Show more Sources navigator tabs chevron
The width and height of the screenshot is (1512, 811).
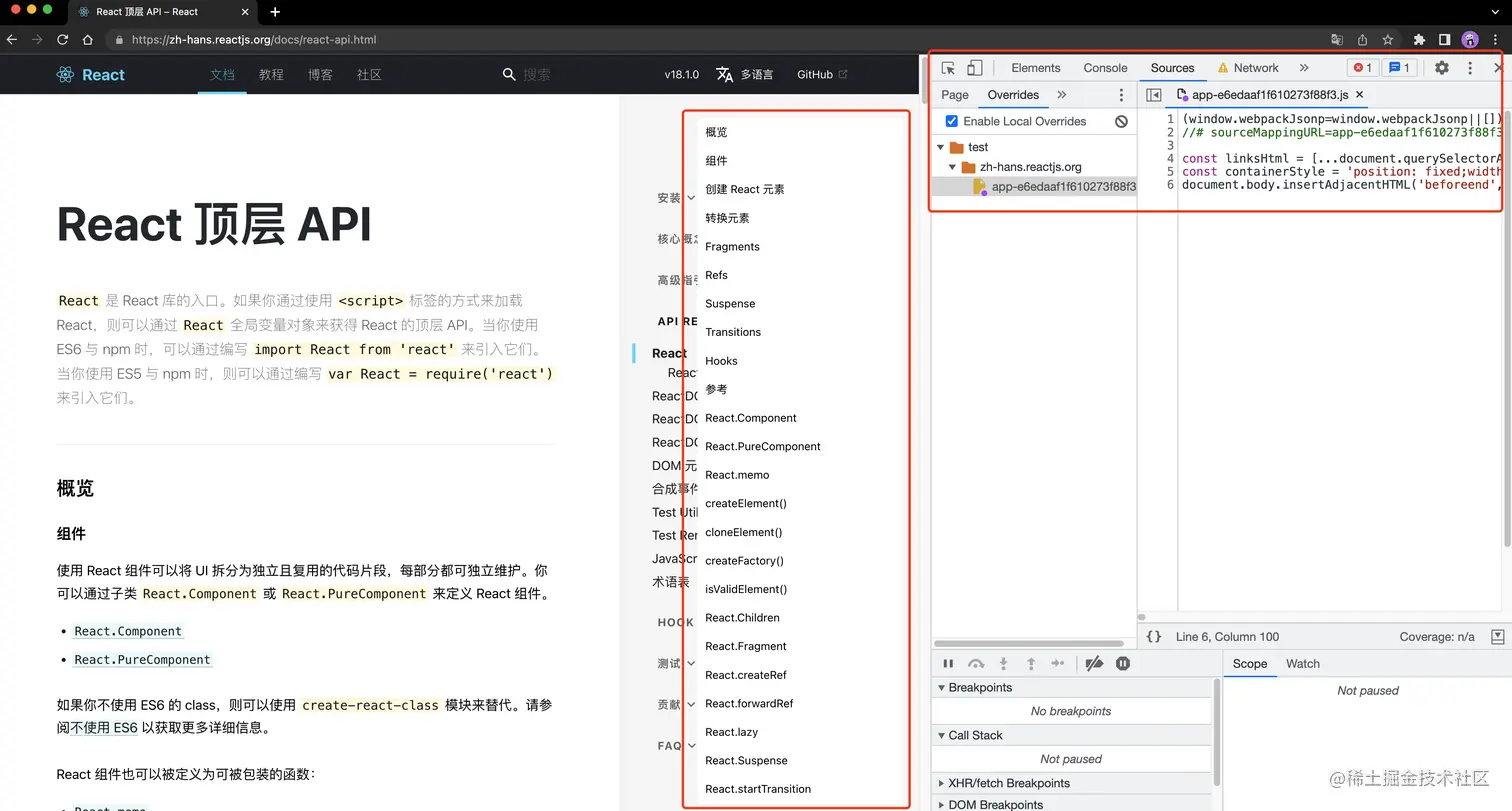click(1062, 95)
